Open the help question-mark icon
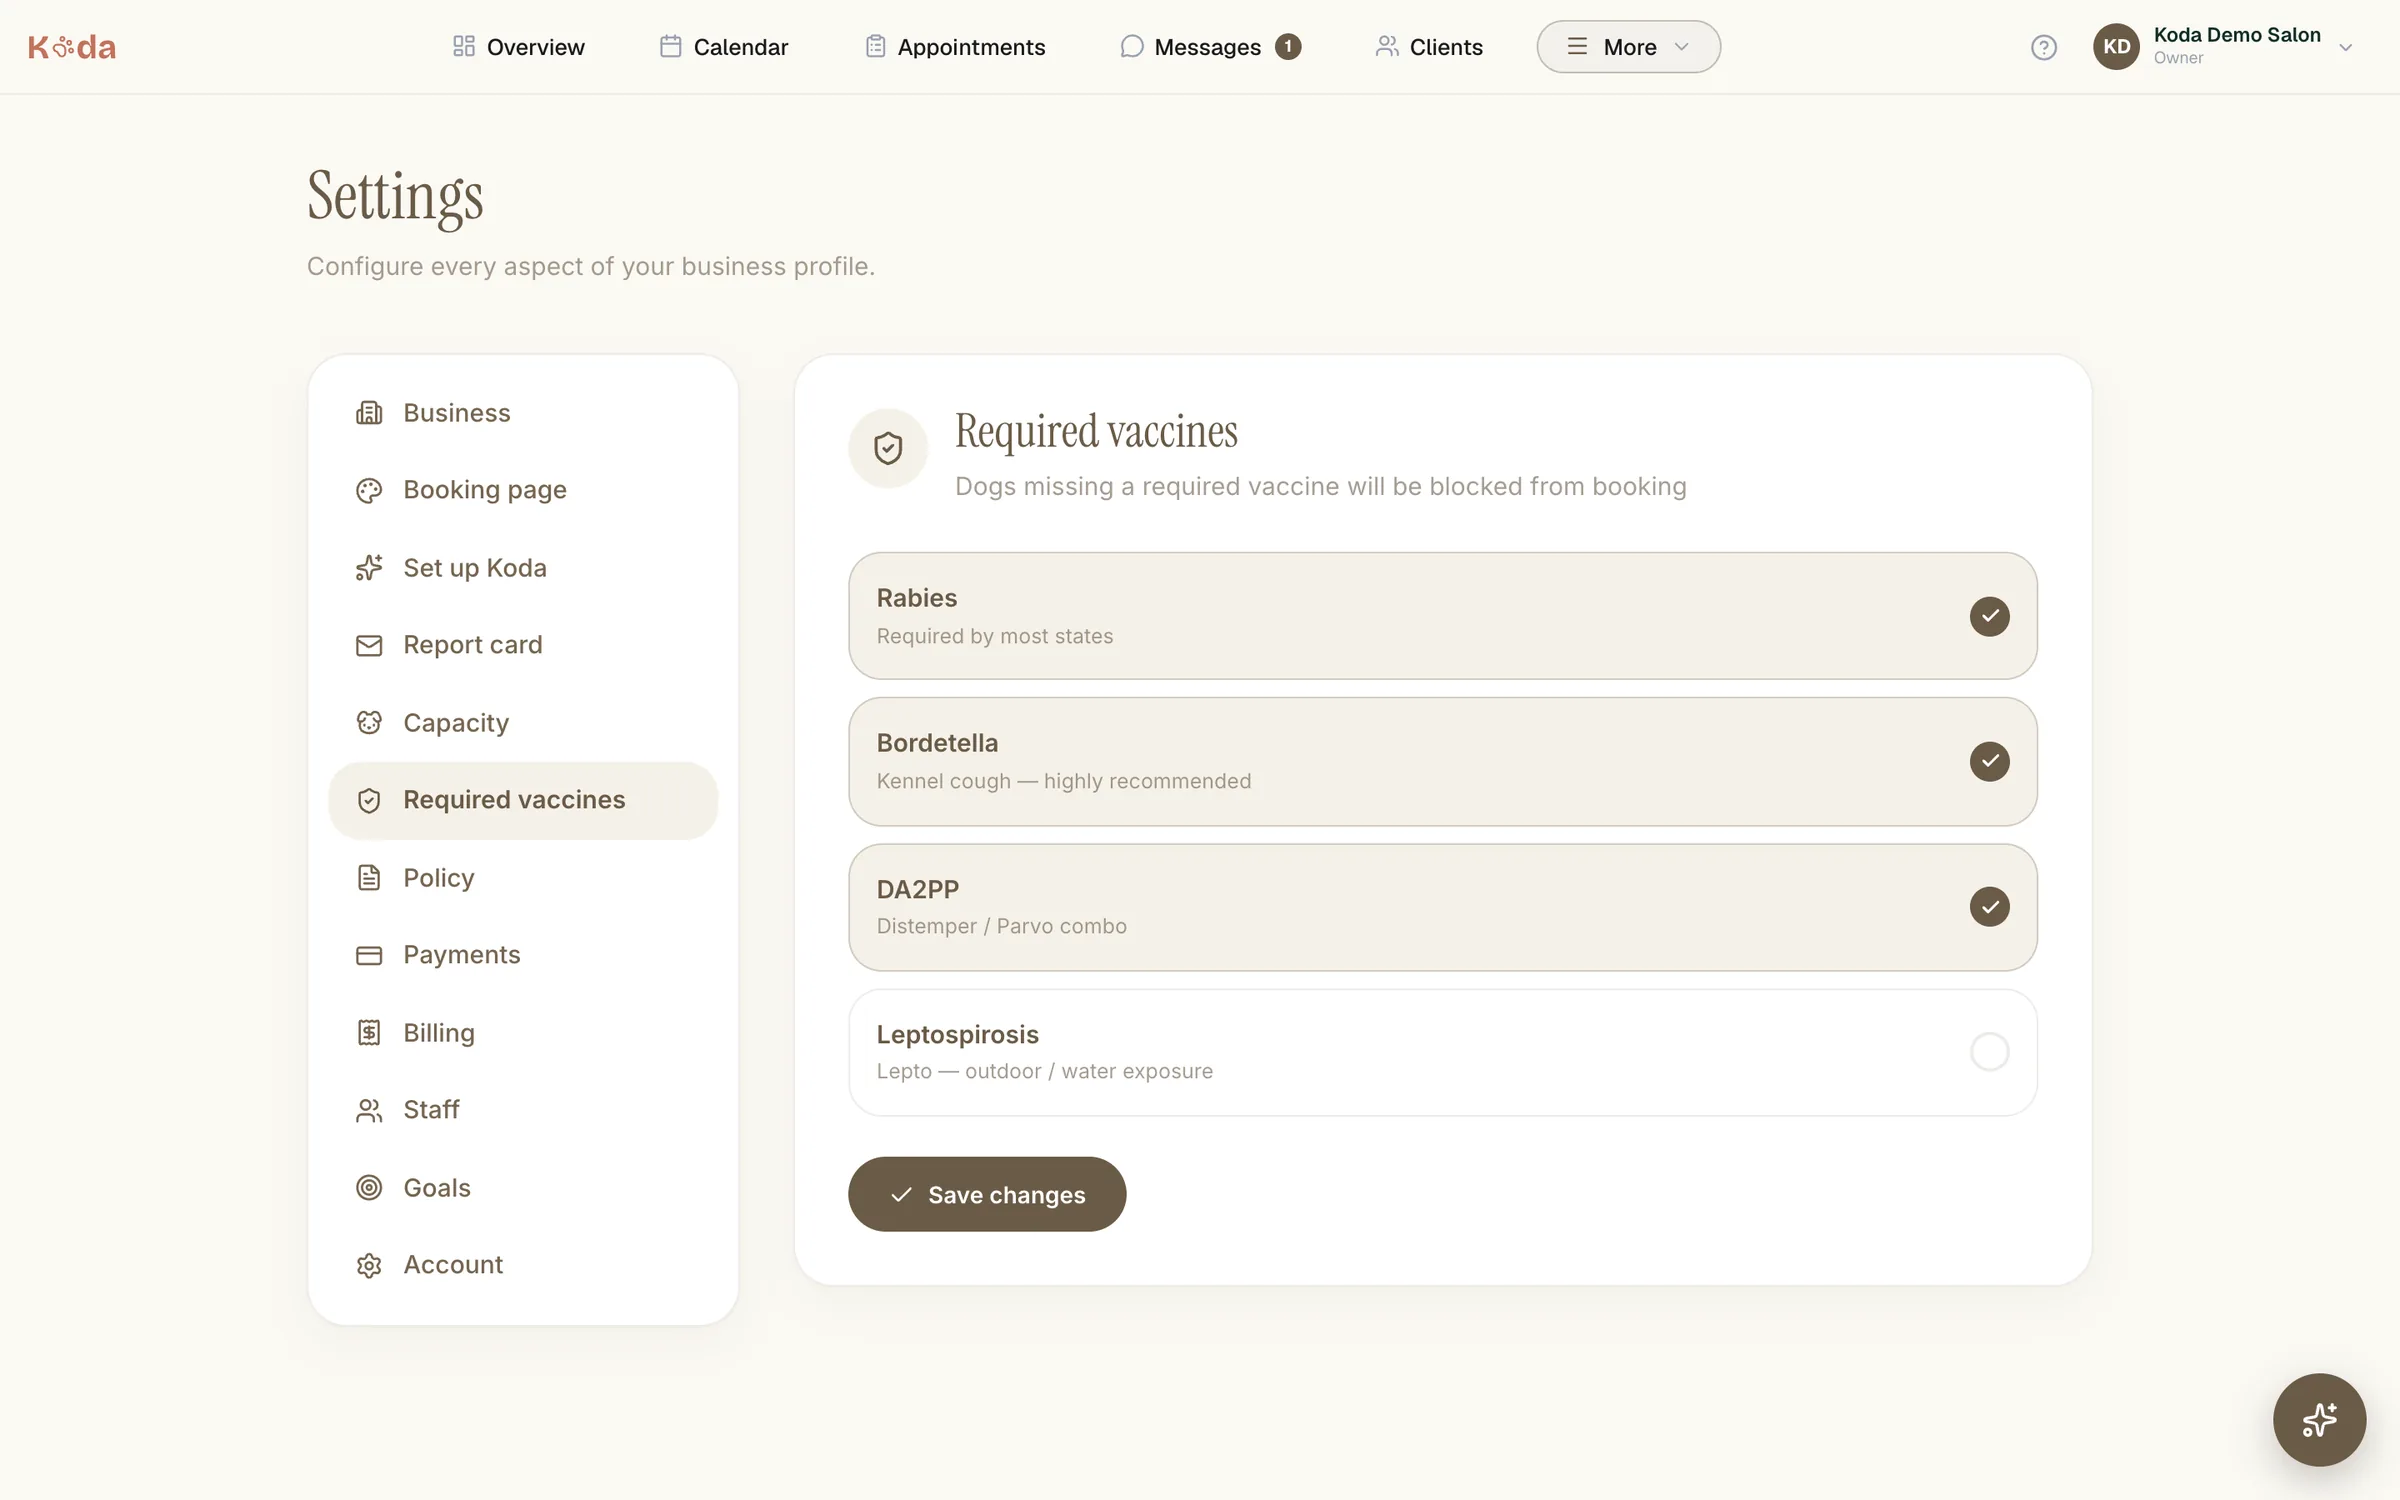This screenshot has height=1500, width=2400. click(2044, 47)
